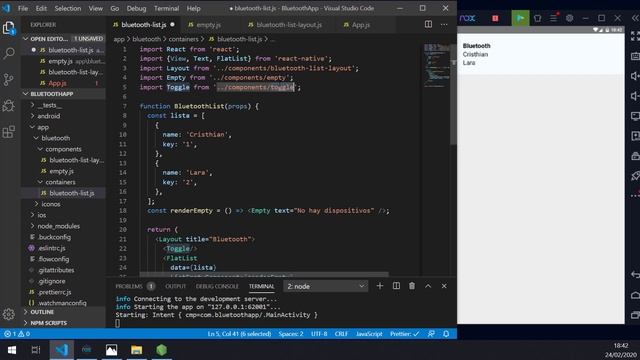
Task: Click the red icon in Nox toolbar
Action: [x=495, y=18]
